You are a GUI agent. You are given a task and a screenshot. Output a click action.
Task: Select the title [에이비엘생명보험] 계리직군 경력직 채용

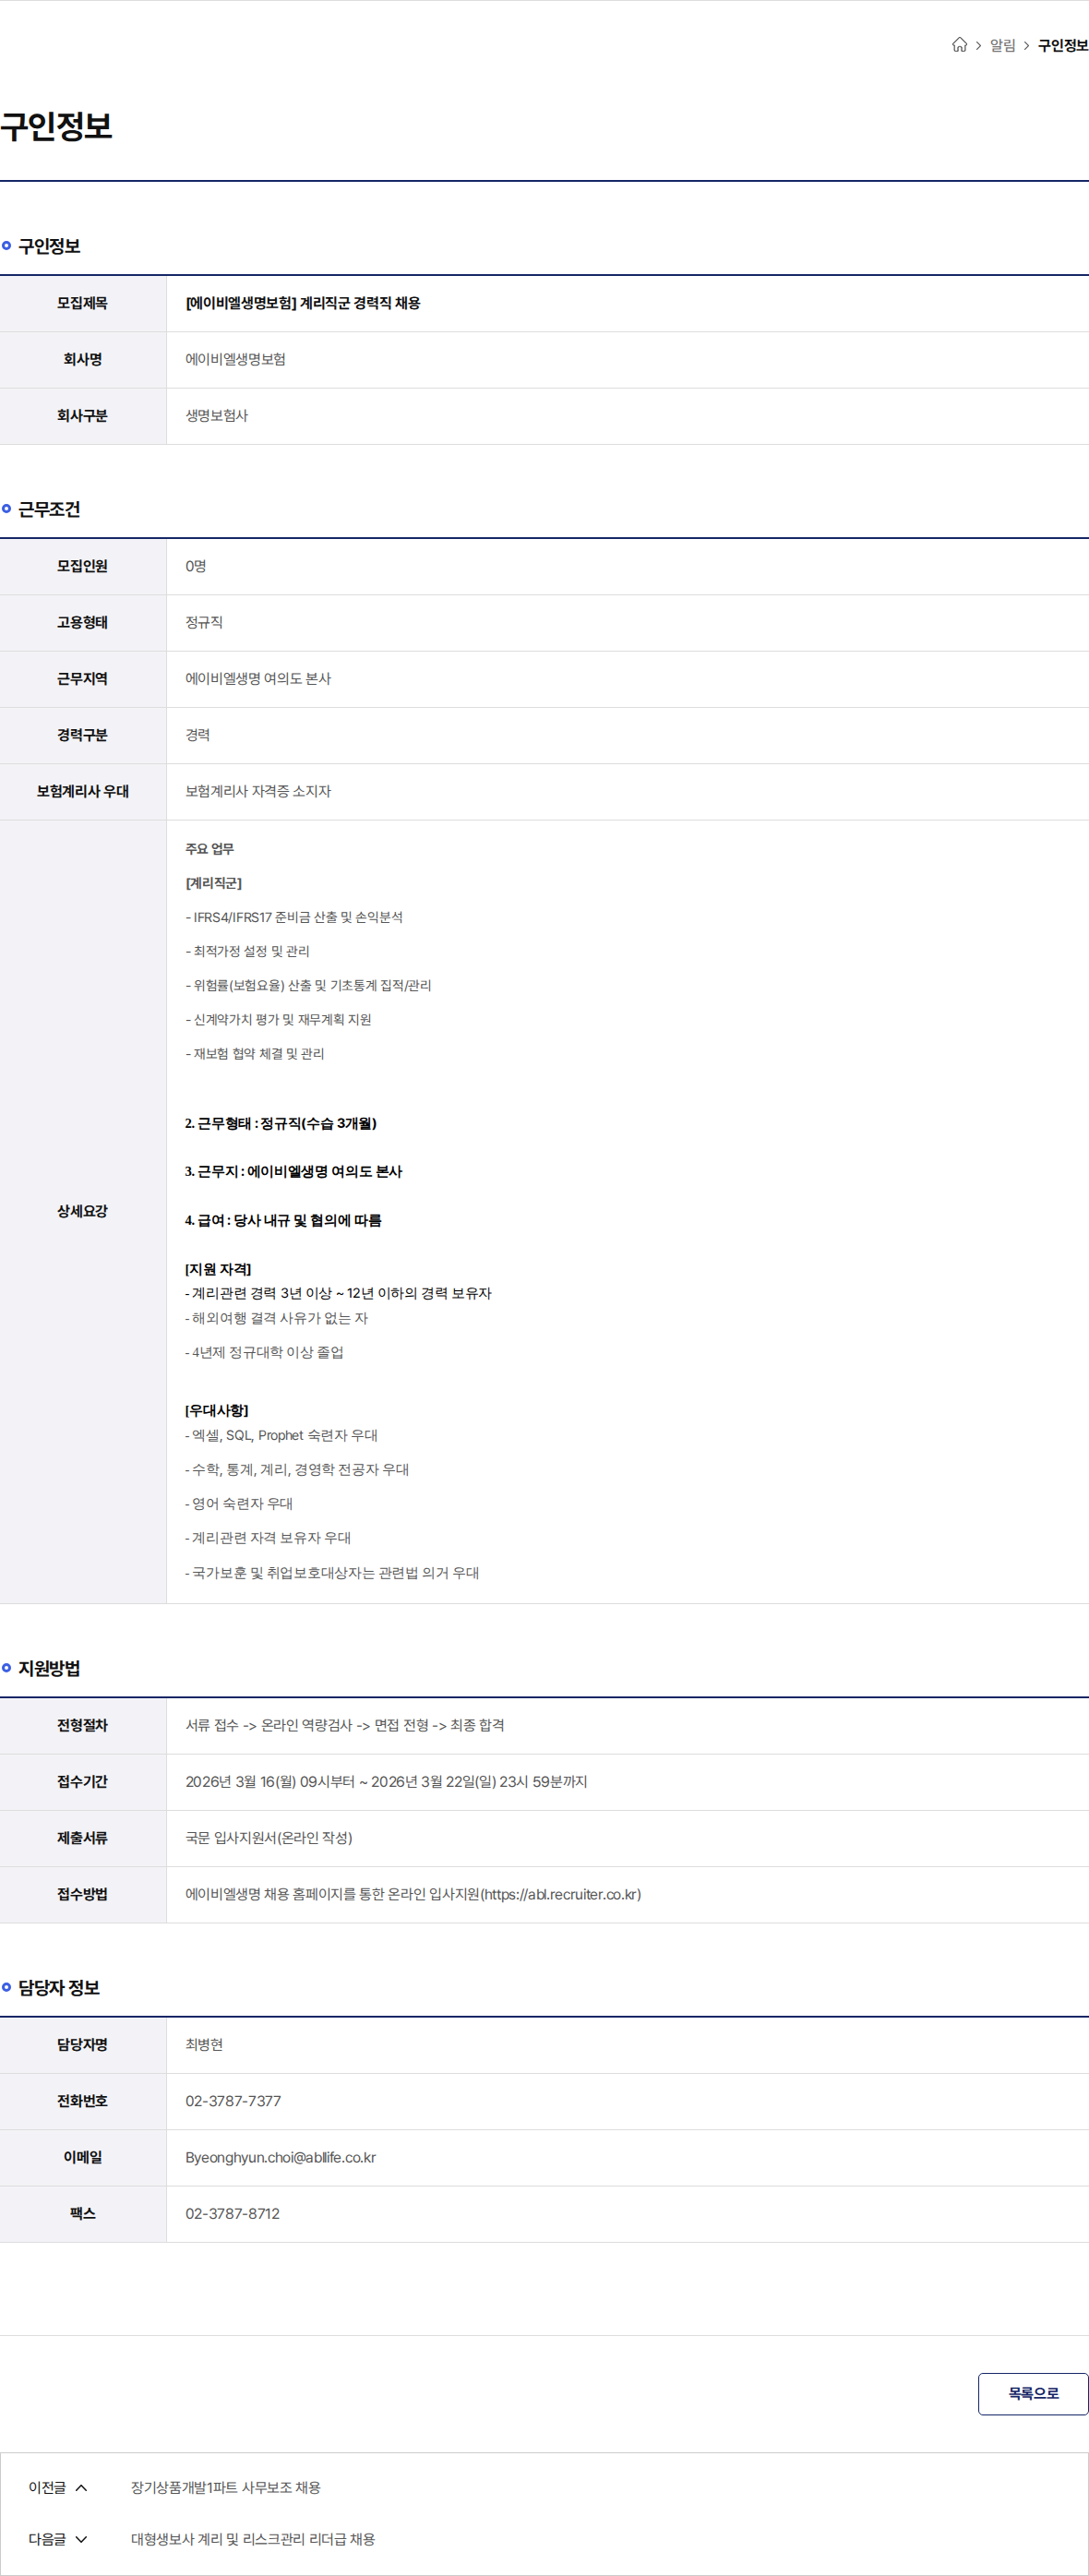[x=303, y=303]
